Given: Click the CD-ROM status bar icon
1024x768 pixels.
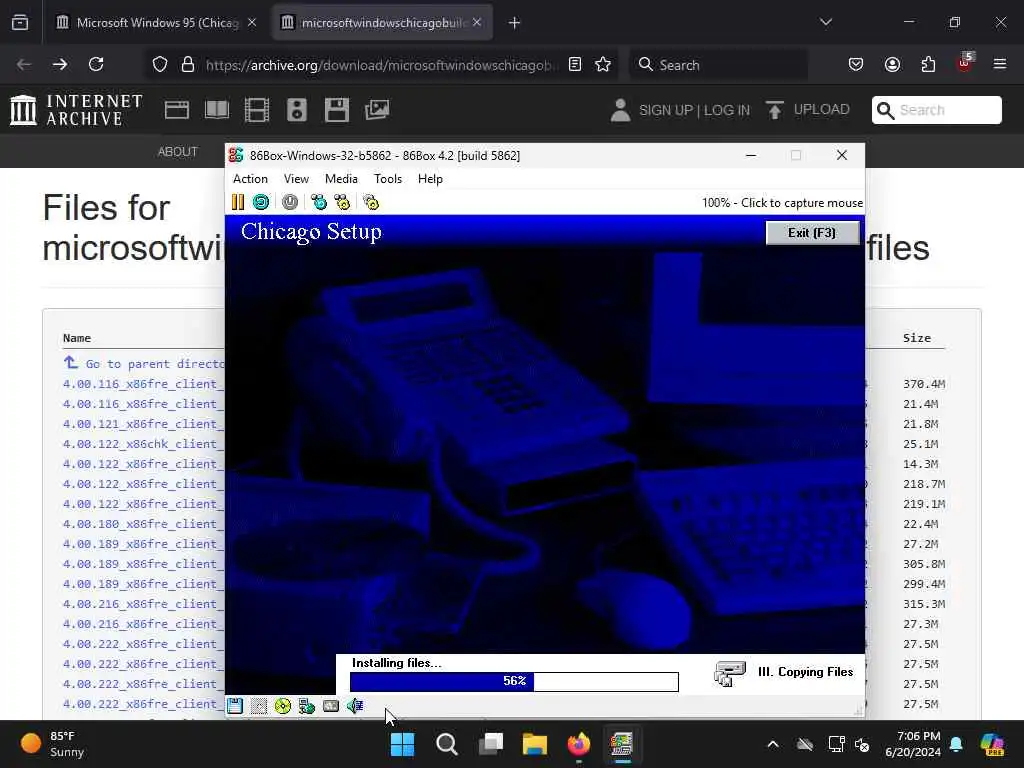Looking at the screenshot, I should (x=283, y=705).
